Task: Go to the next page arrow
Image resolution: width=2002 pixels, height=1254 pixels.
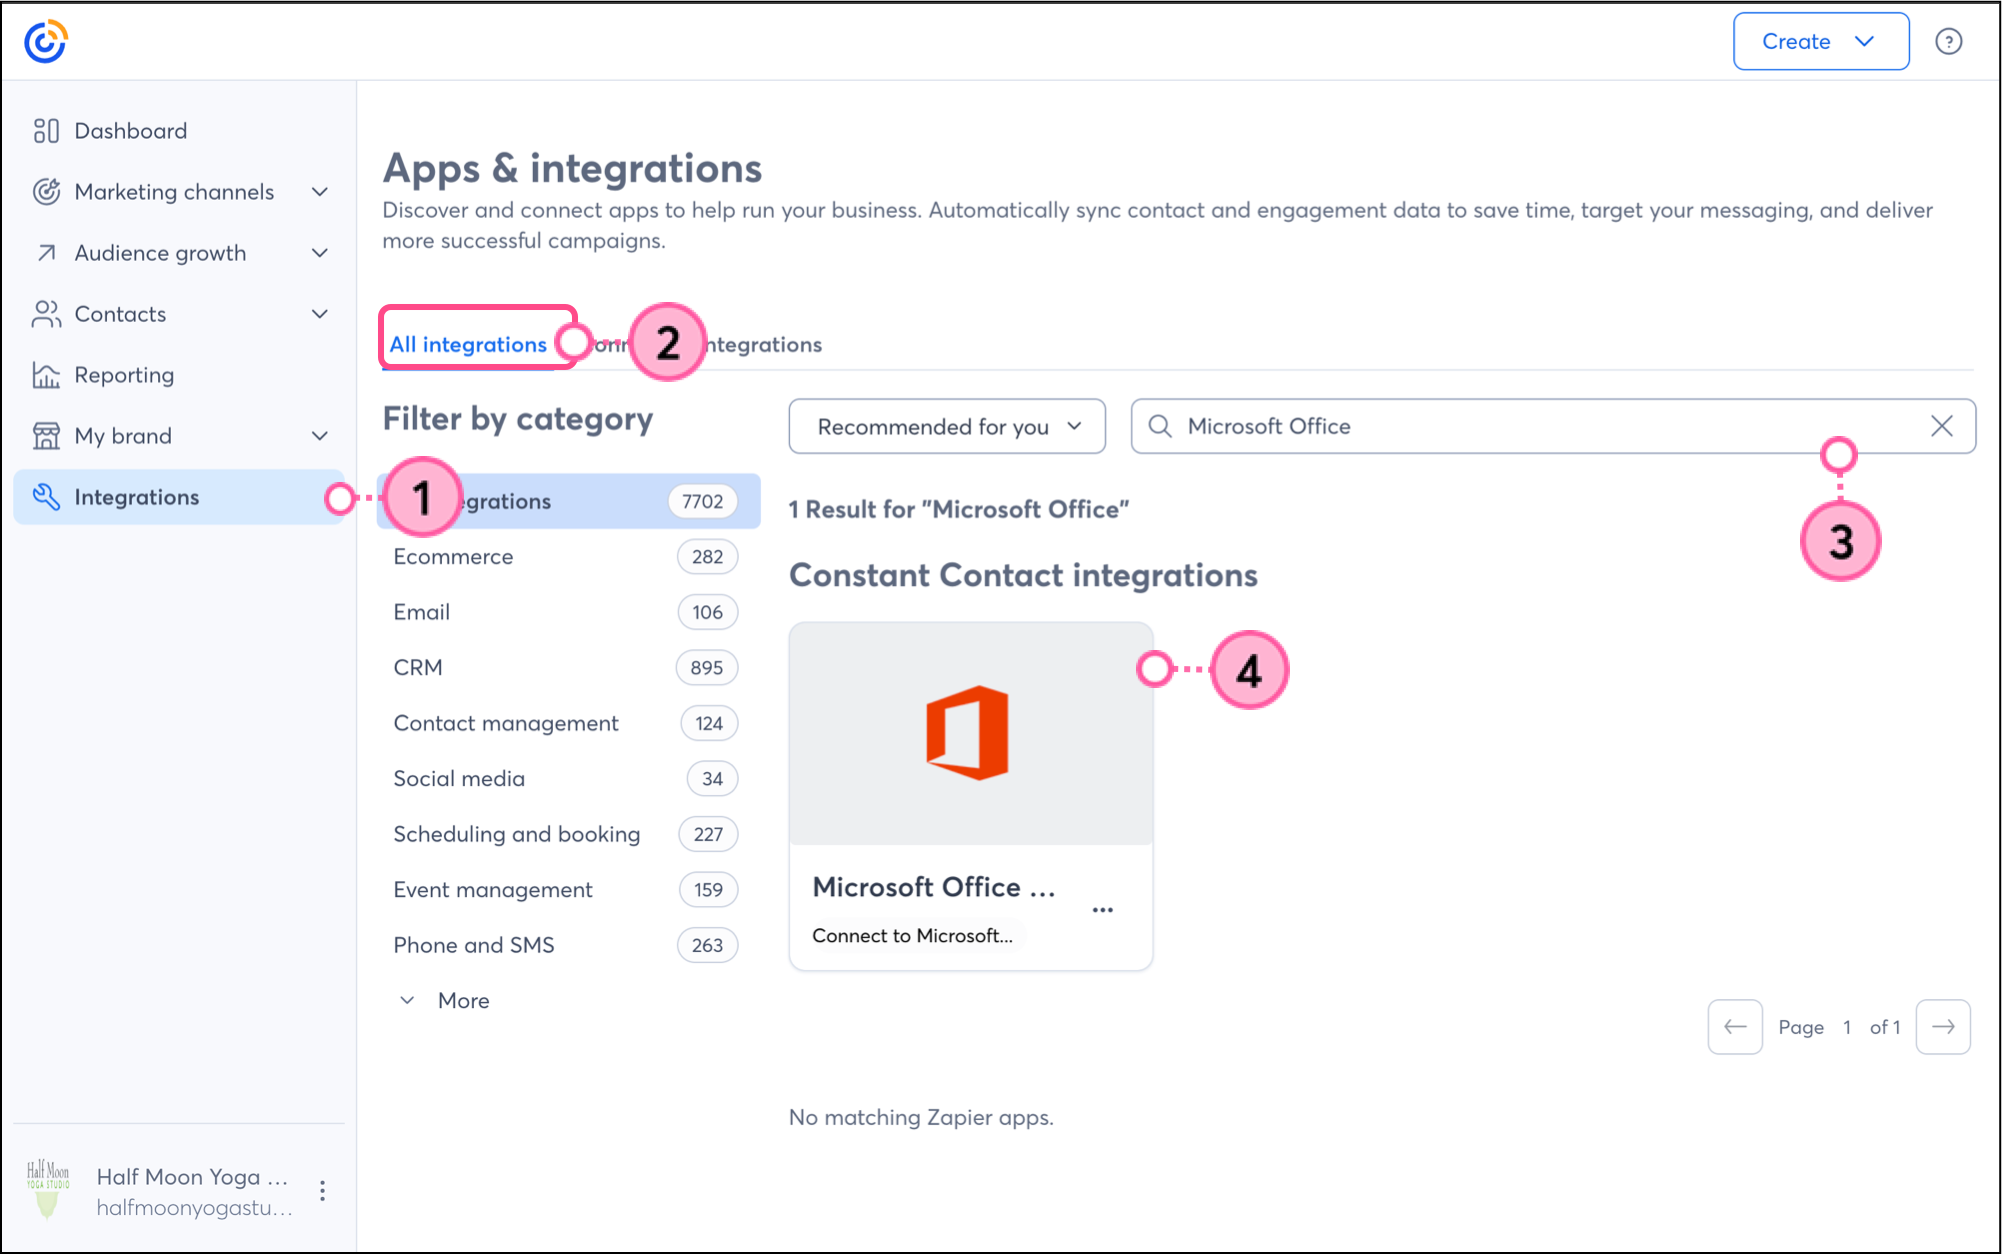Action: pyautogui.click(x=1943, y=1027)
